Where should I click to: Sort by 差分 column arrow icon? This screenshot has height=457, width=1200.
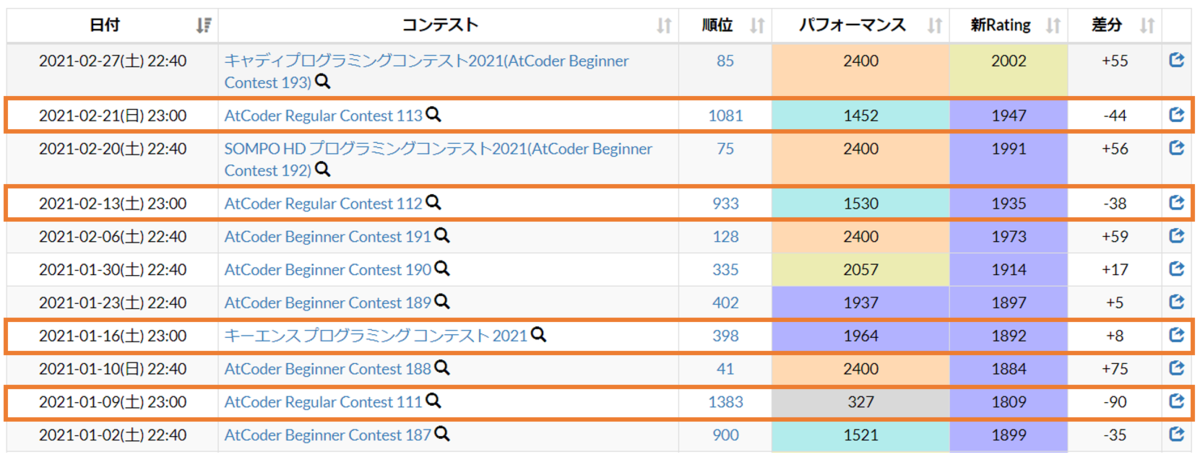(1148, 25)
